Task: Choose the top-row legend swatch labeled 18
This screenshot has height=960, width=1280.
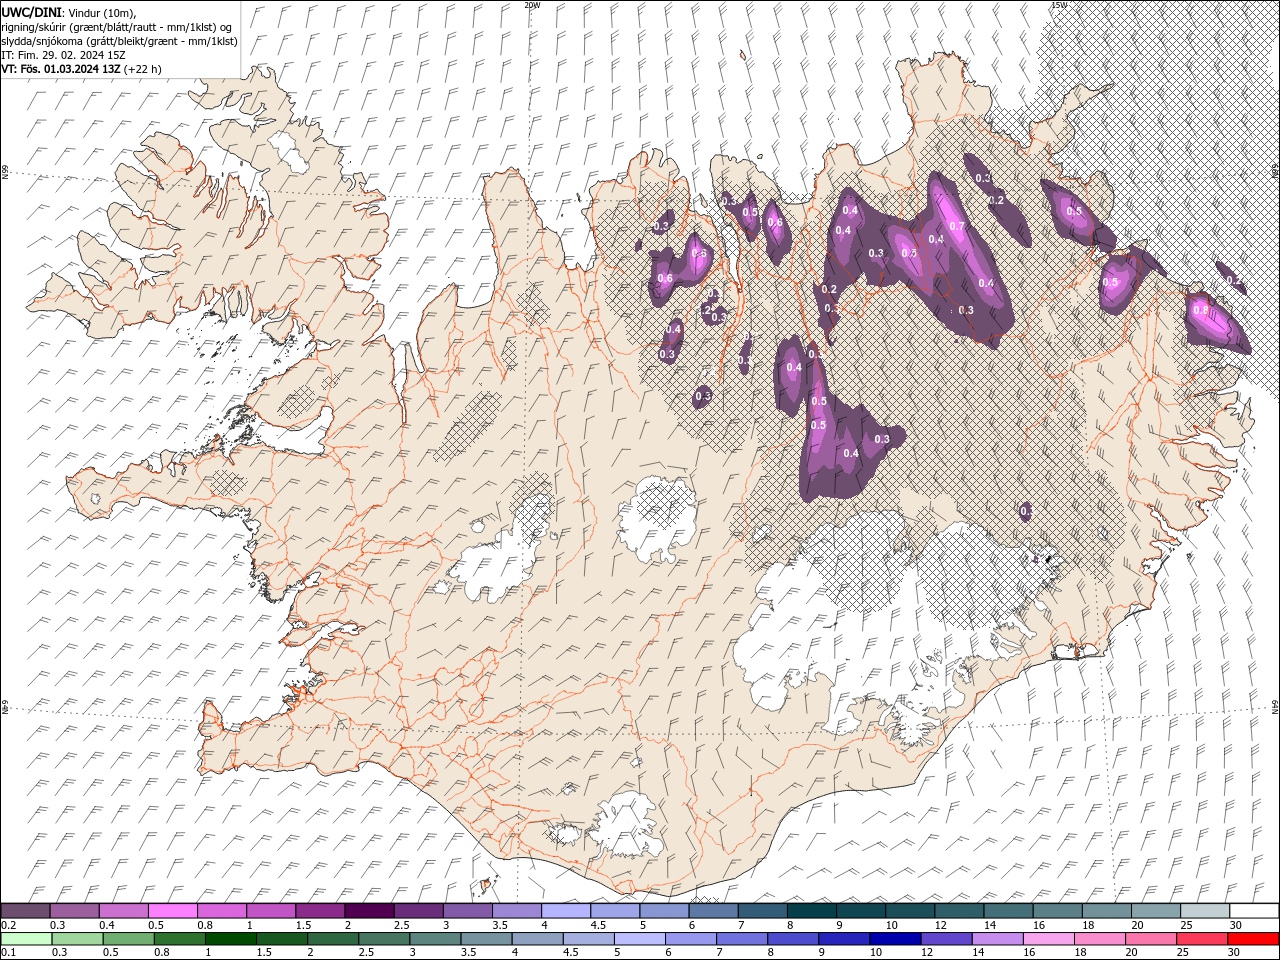Action: click(1106, 911)
